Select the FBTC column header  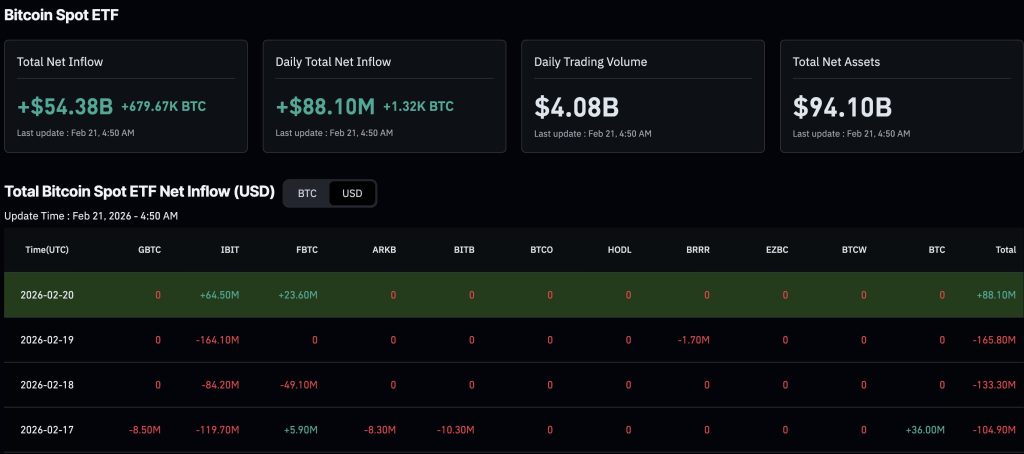coord(306,249)
